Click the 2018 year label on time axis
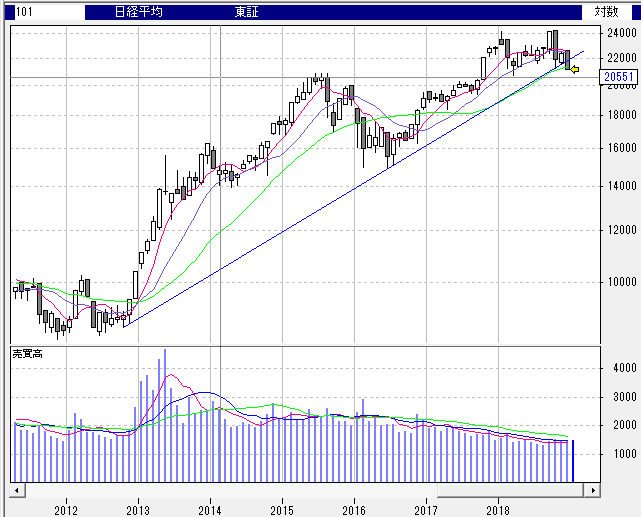The height and width of the screenshot is (517, 641). coord(498,510)
